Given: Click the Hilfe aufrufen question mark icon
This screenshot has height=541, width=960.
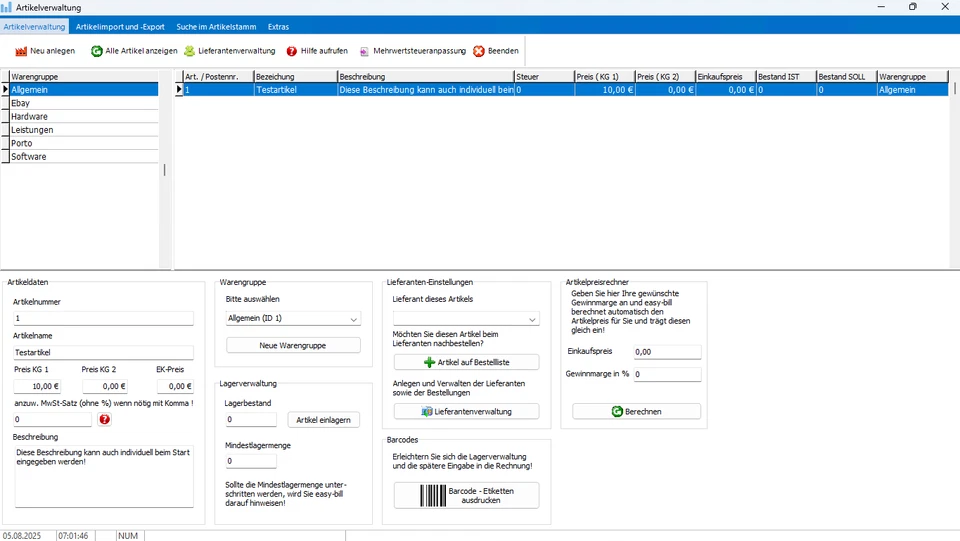Looking at the screenshot, I should (291, 51).
